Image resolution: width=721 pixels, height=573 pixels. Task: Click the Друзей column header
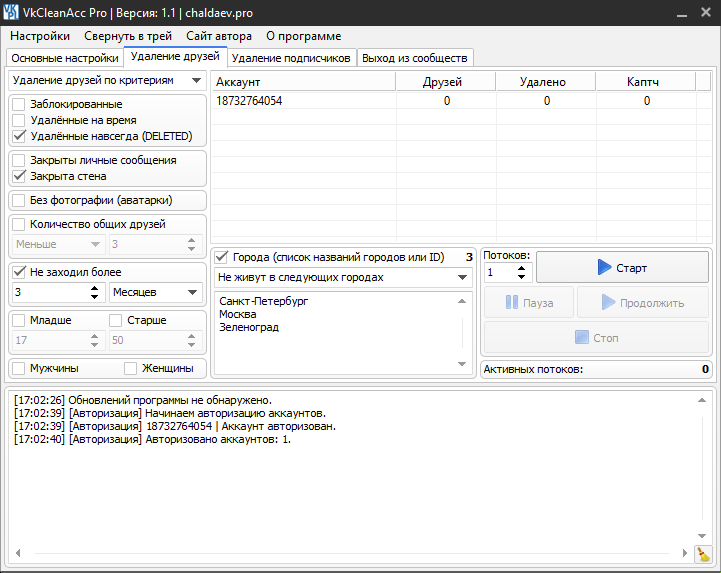[x=446, y=82]
